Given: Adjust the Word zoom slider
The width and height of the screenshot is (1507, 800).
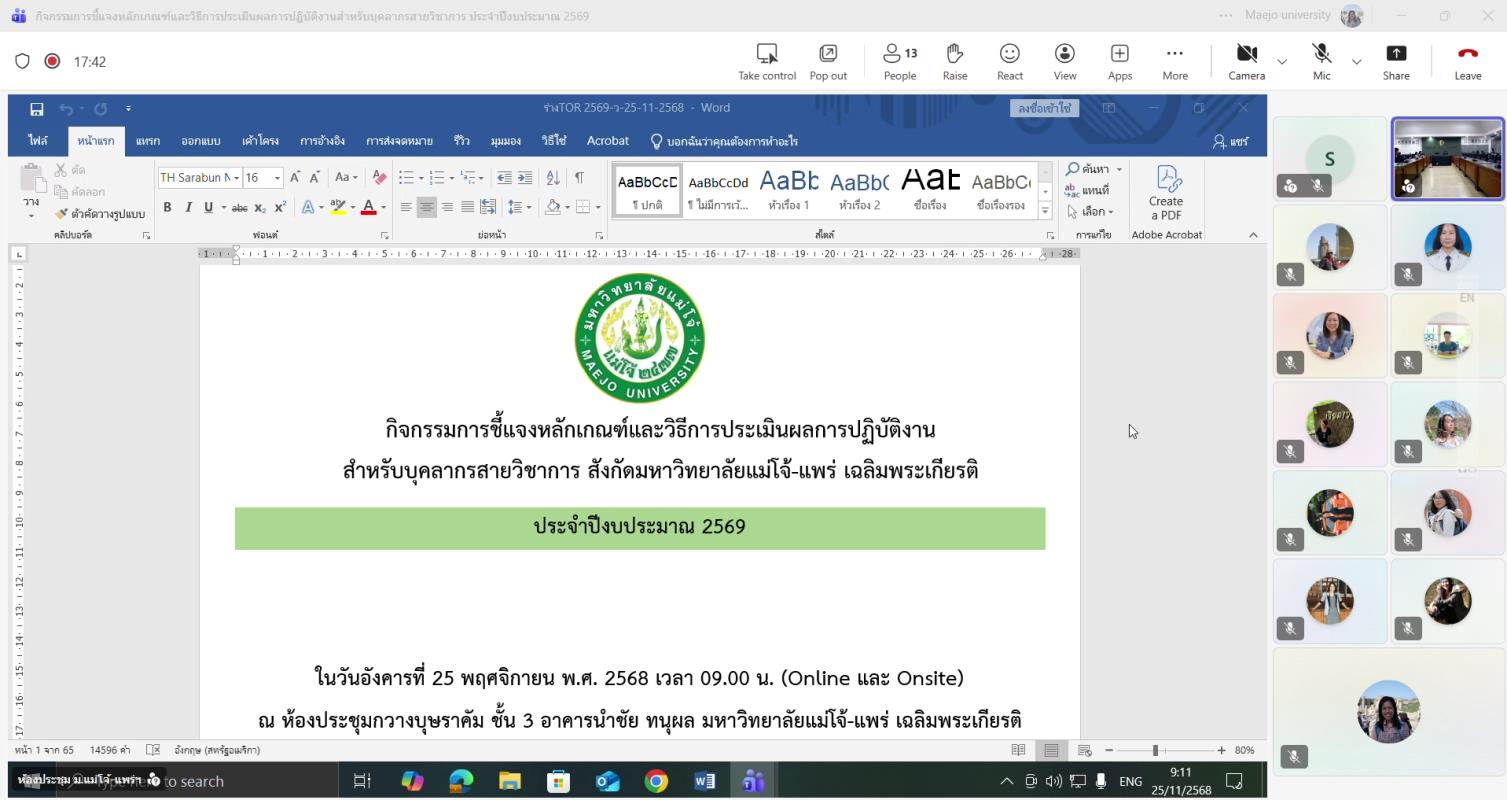Looking at the screenshot, I should (x=1155, y=750).
